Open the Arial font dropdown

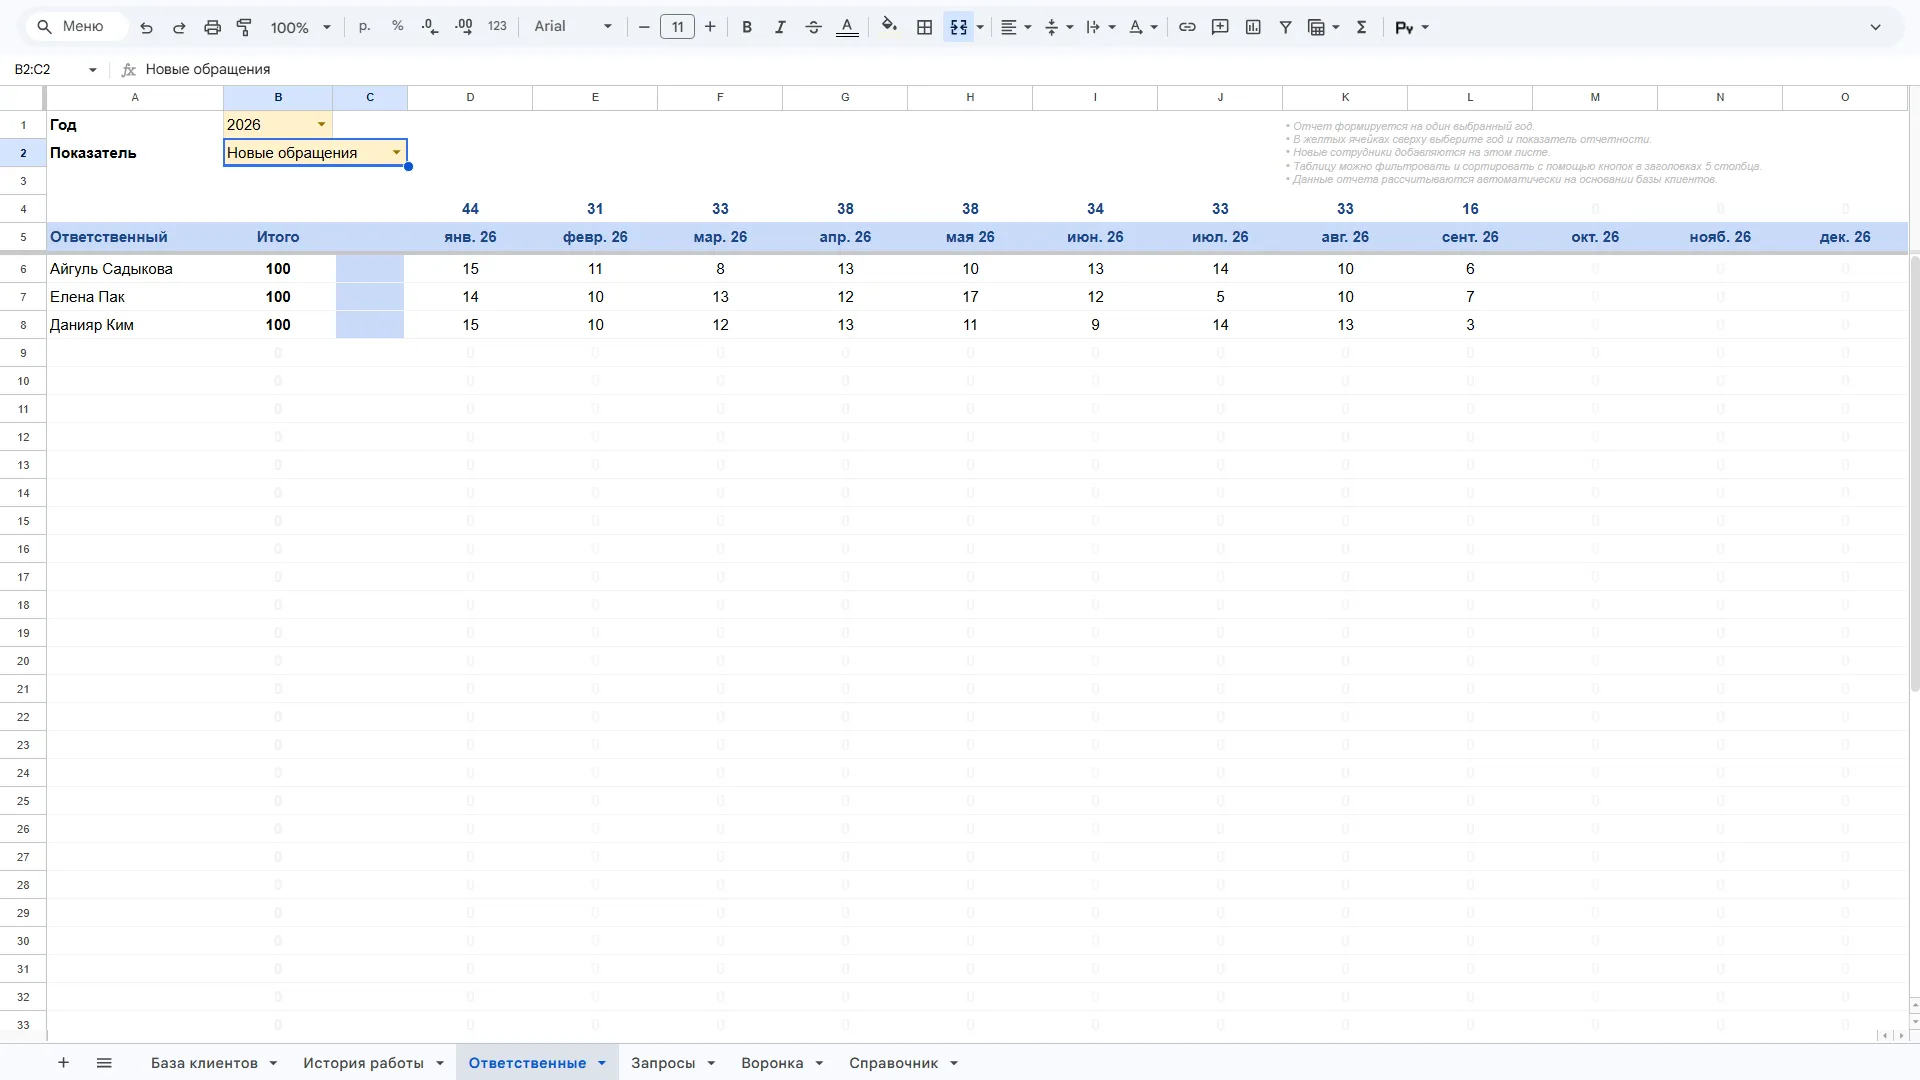coord(573,27)
